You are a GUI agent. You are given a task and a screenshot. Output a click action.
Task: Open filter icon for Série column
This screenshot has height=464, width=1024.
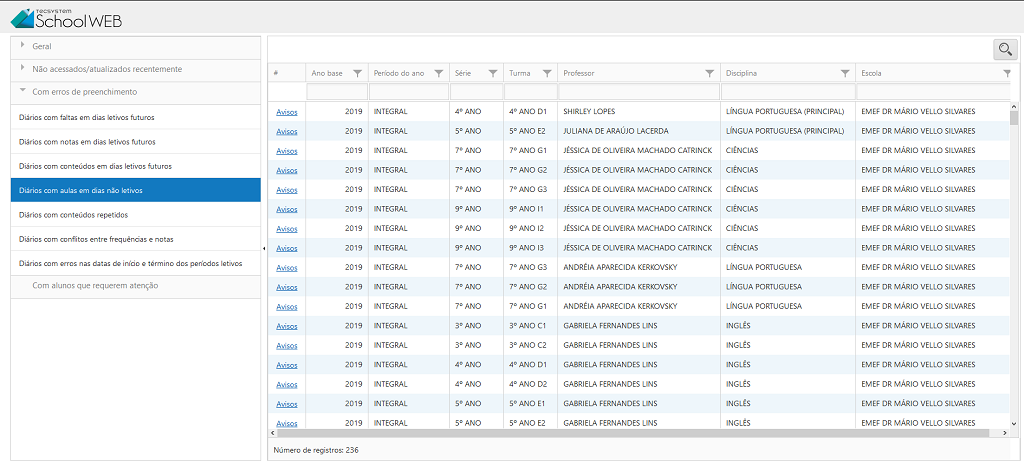pyautogui.click(x=493, y=73)
